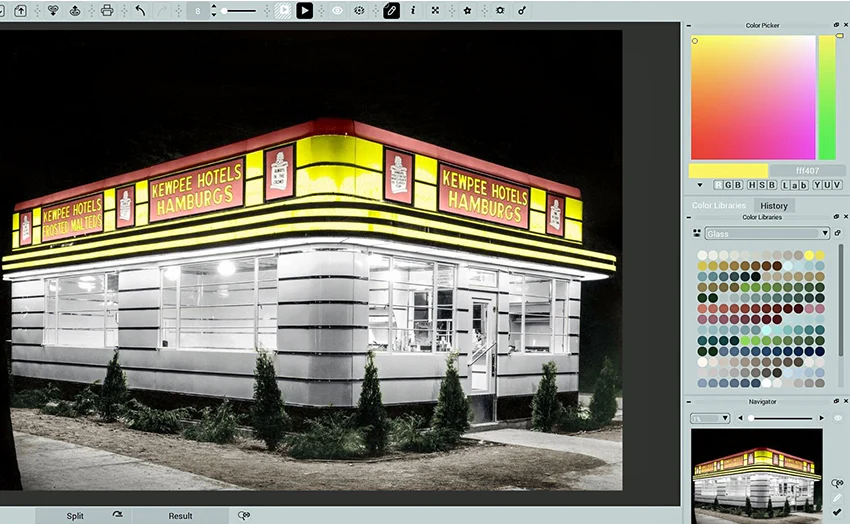
Task: Click the dotted circle eye icon
Action: (359, 10)
